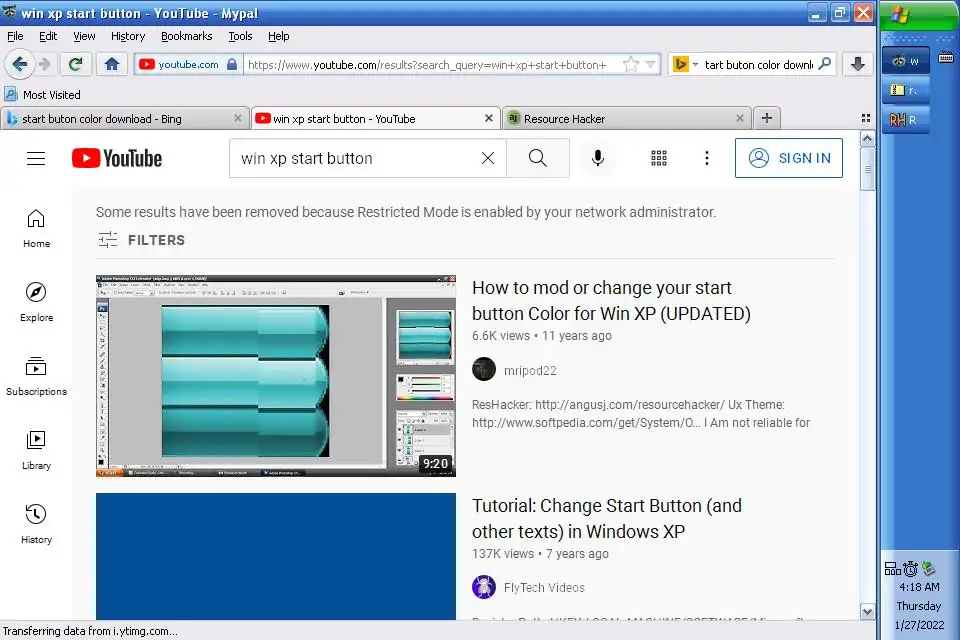Image resolution: width=960 pixels, height=640 pixels.
Task: Open the YouTube apps grid
Action: click(x=659, y=158)
